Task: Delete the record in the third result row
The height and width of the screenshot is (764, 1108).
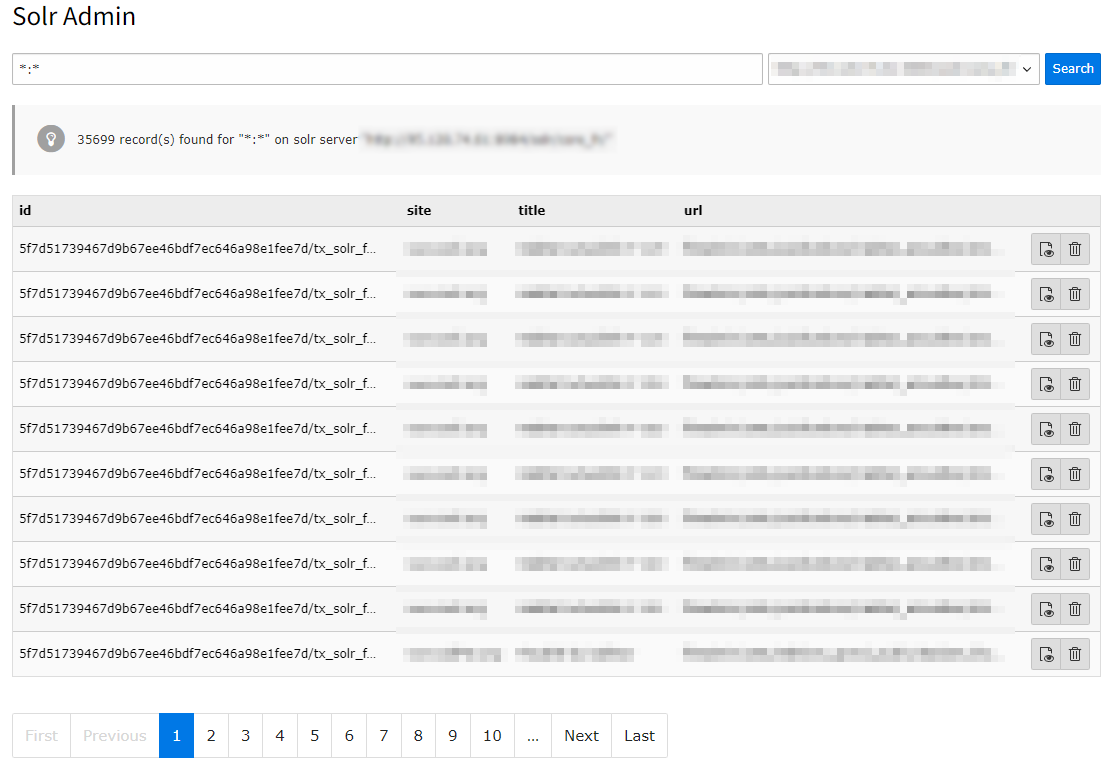Action: click(1075, 339)
